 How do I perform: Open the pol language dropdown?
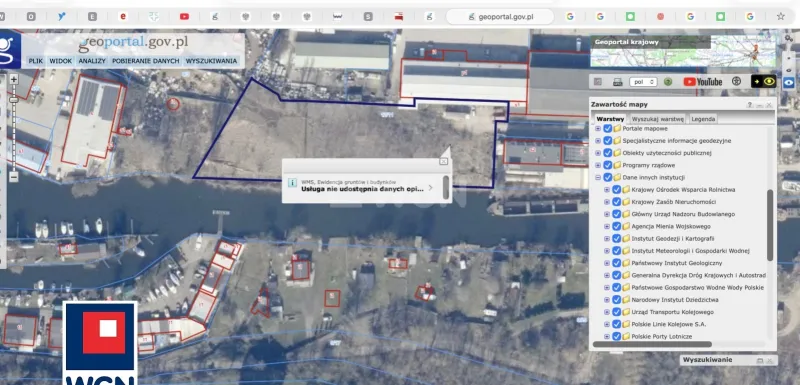643,82
